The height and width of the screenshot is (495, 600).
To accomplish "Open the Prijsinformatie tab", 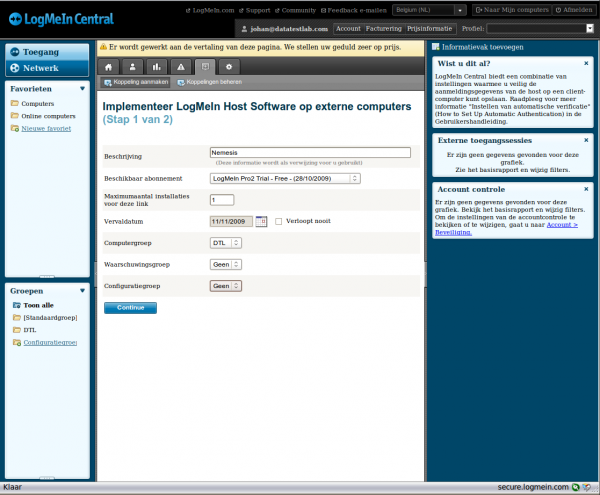I will point(429,29).
